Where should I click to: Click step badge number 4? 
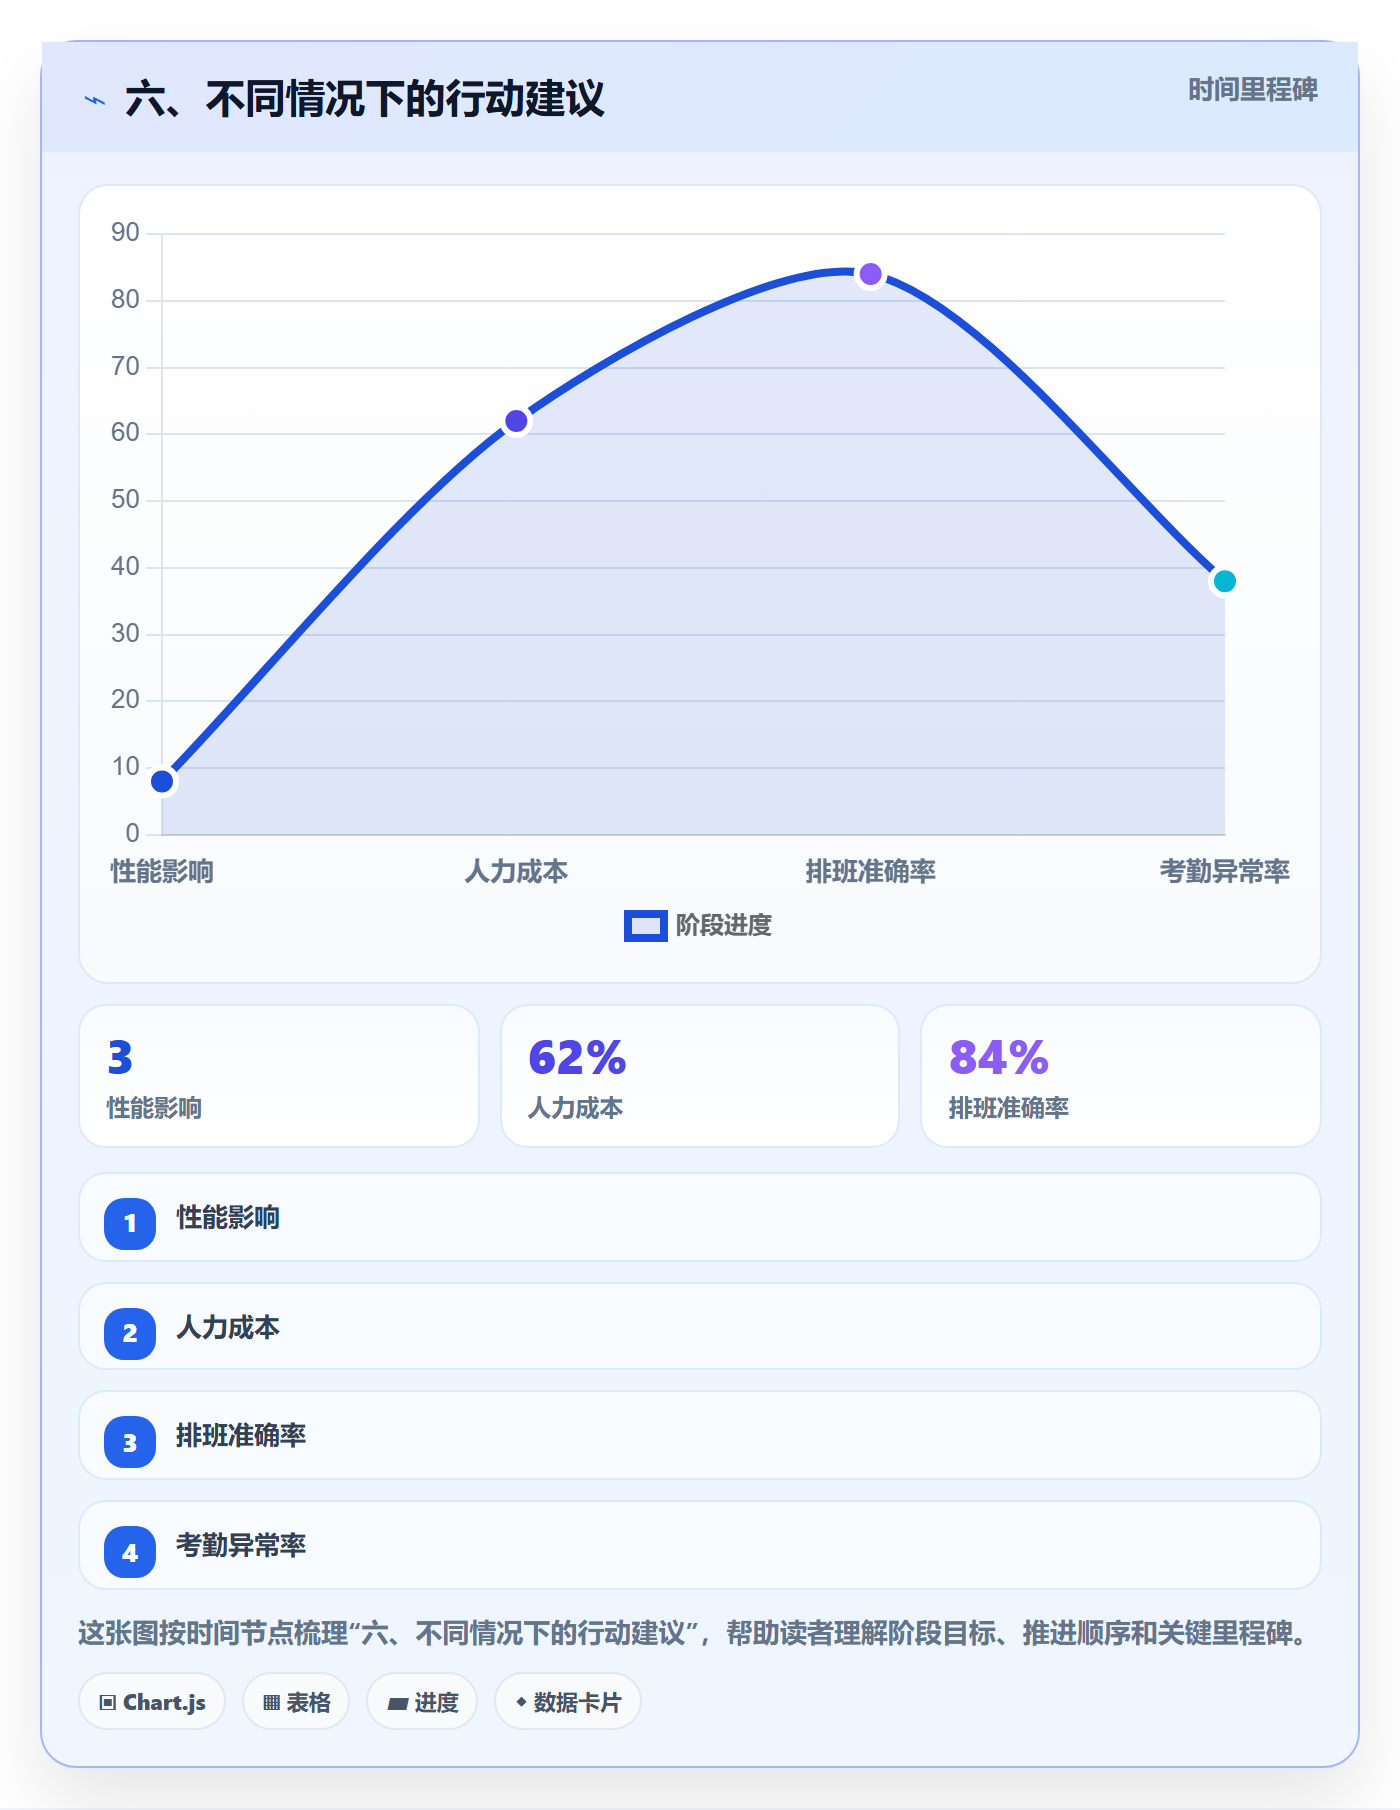click(130, 1552)
